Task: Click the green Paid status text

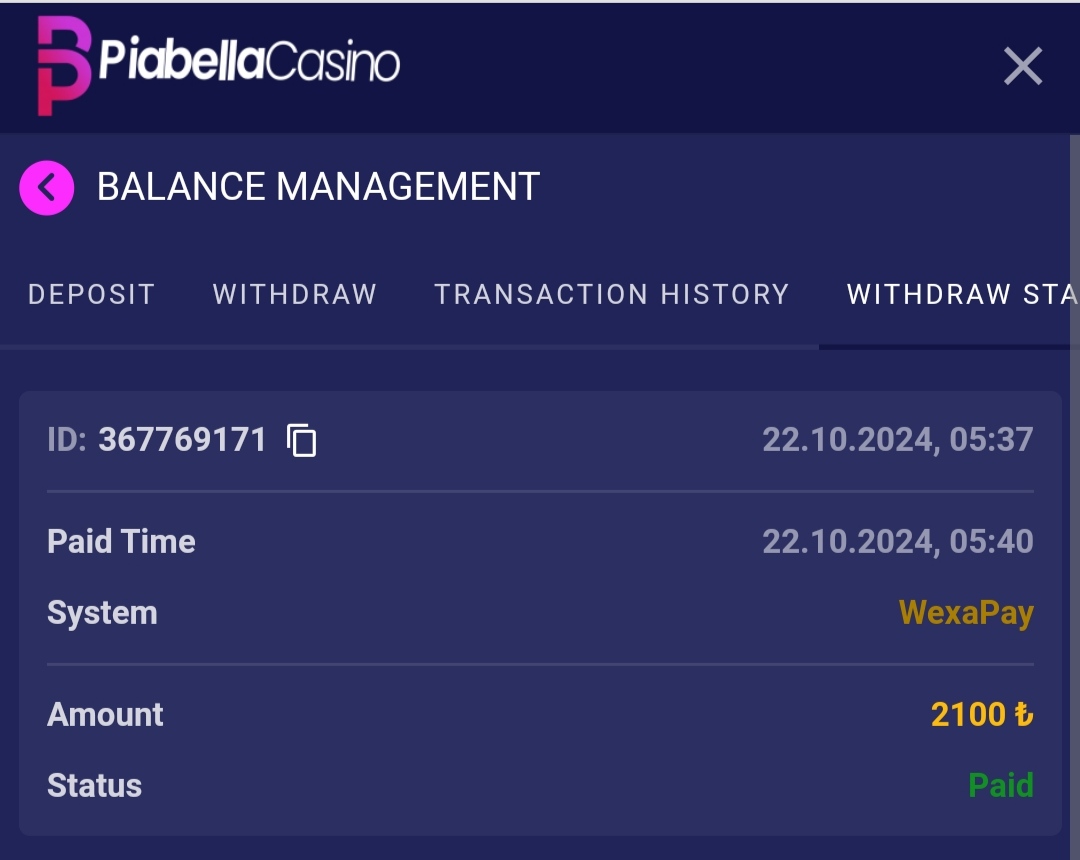Action: [x=1000, y=786]
